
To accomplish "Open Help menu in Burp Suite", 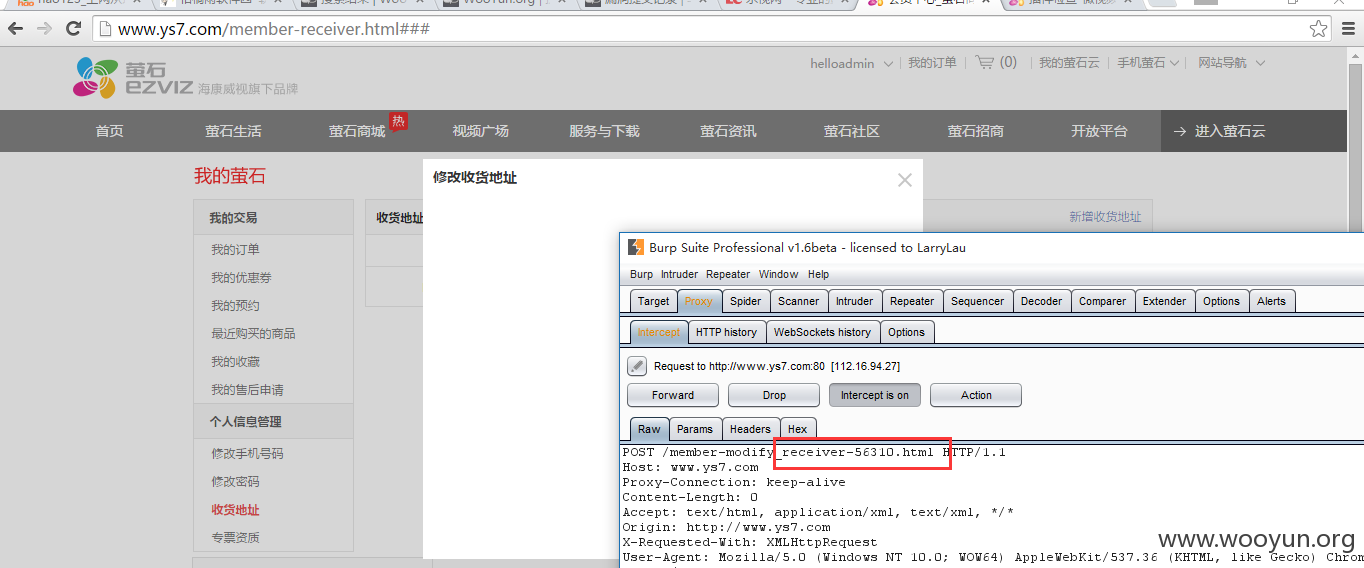I will point(818,274).
